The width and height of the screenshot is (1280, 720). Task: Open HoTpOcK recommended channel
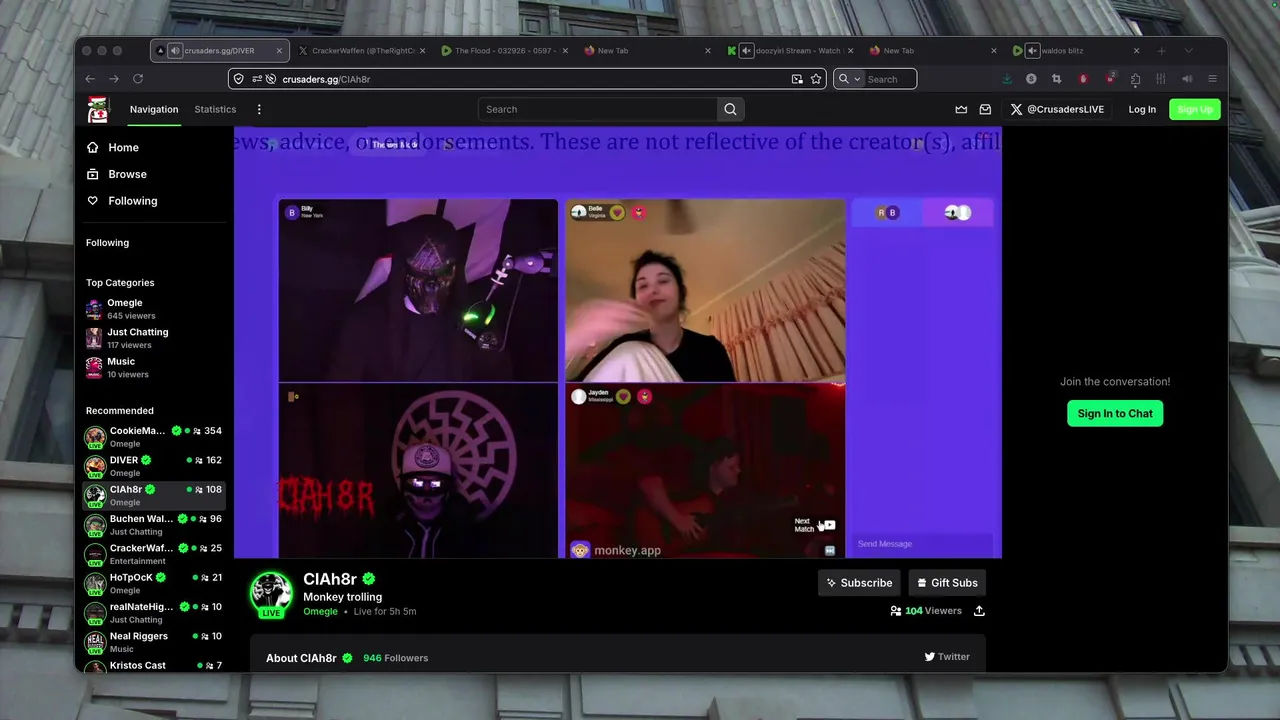pyautogui.click(x=154, y=583)
